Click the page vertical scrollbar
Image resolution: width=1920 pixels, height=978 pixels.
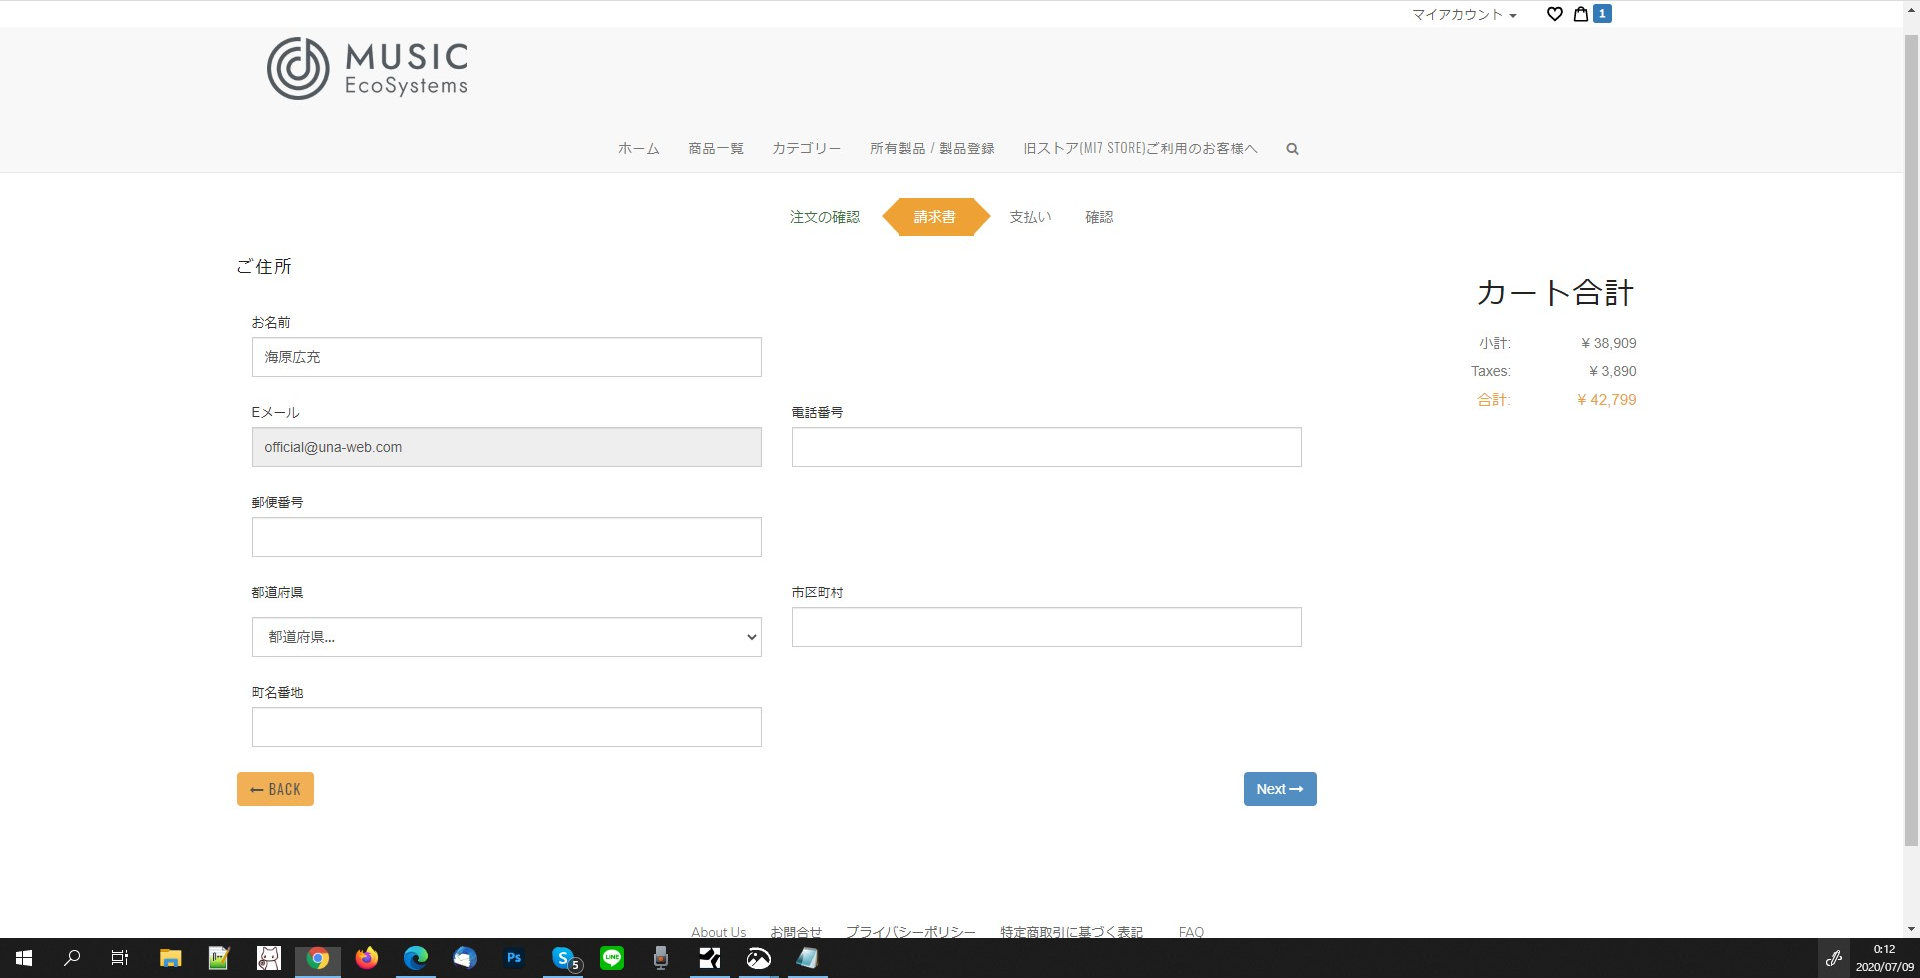tap(1911, 440)
